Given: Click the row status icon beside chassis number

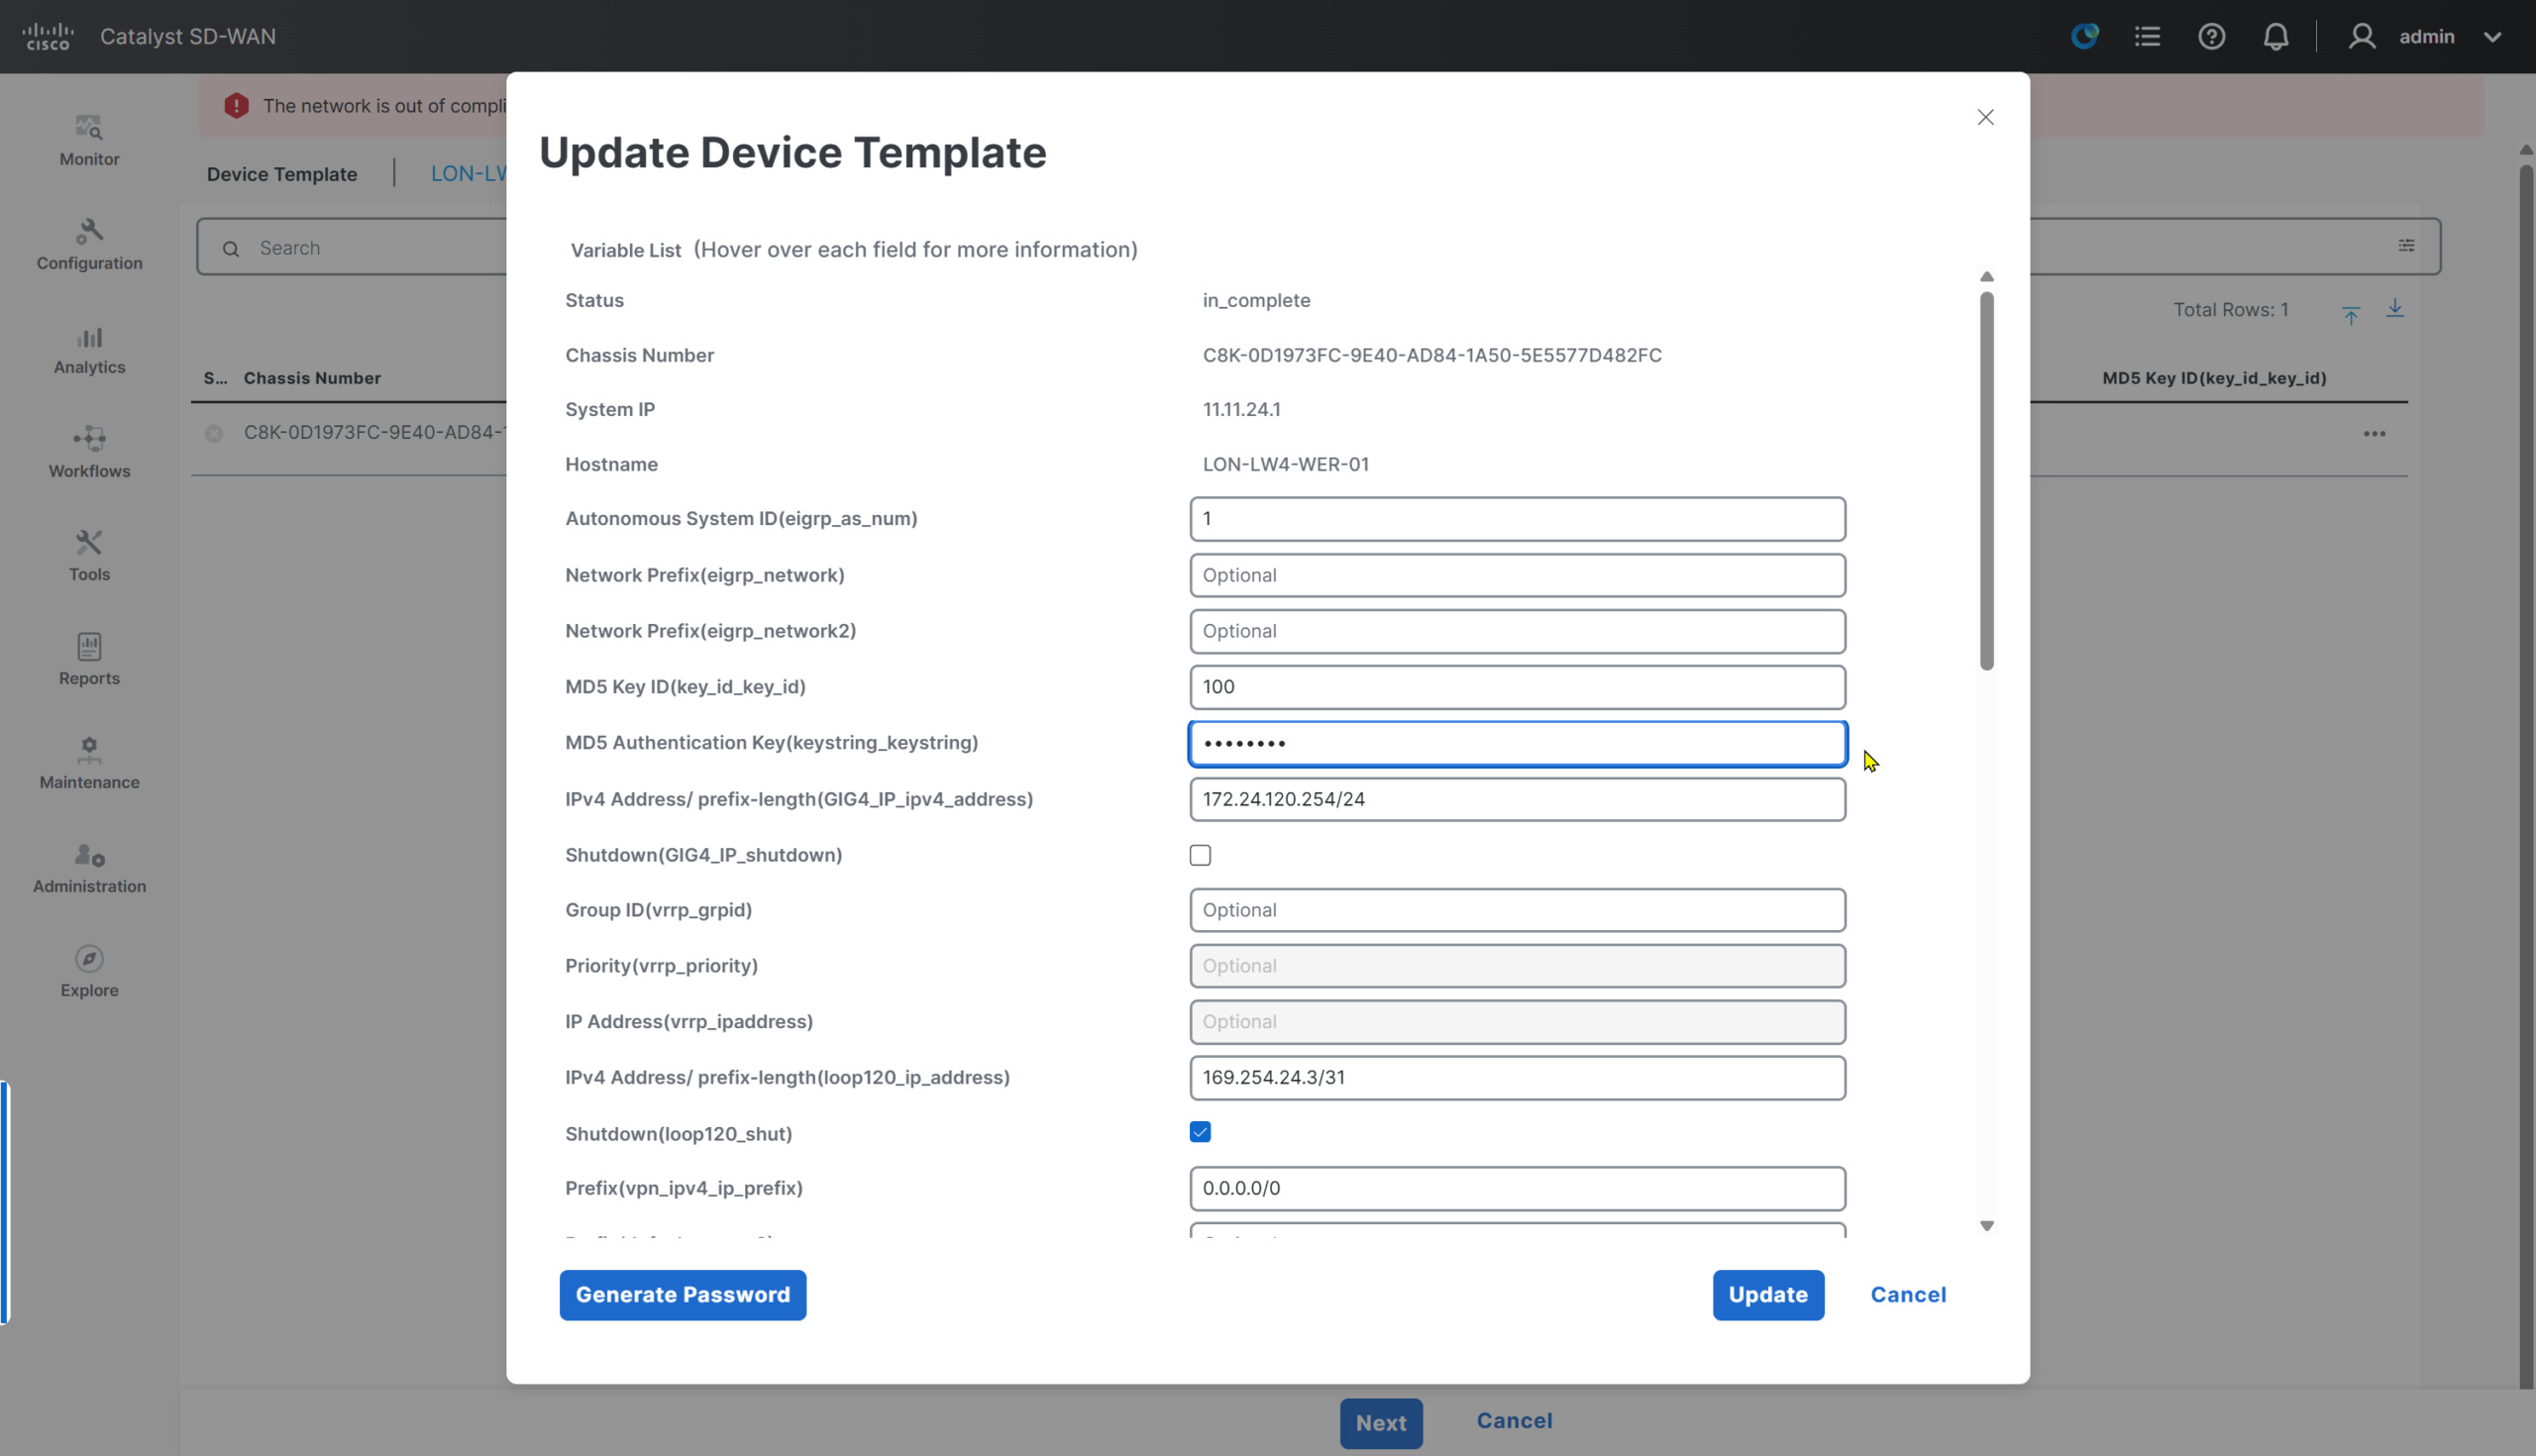Looking at the screenshot, I should [x=214, y=433].
